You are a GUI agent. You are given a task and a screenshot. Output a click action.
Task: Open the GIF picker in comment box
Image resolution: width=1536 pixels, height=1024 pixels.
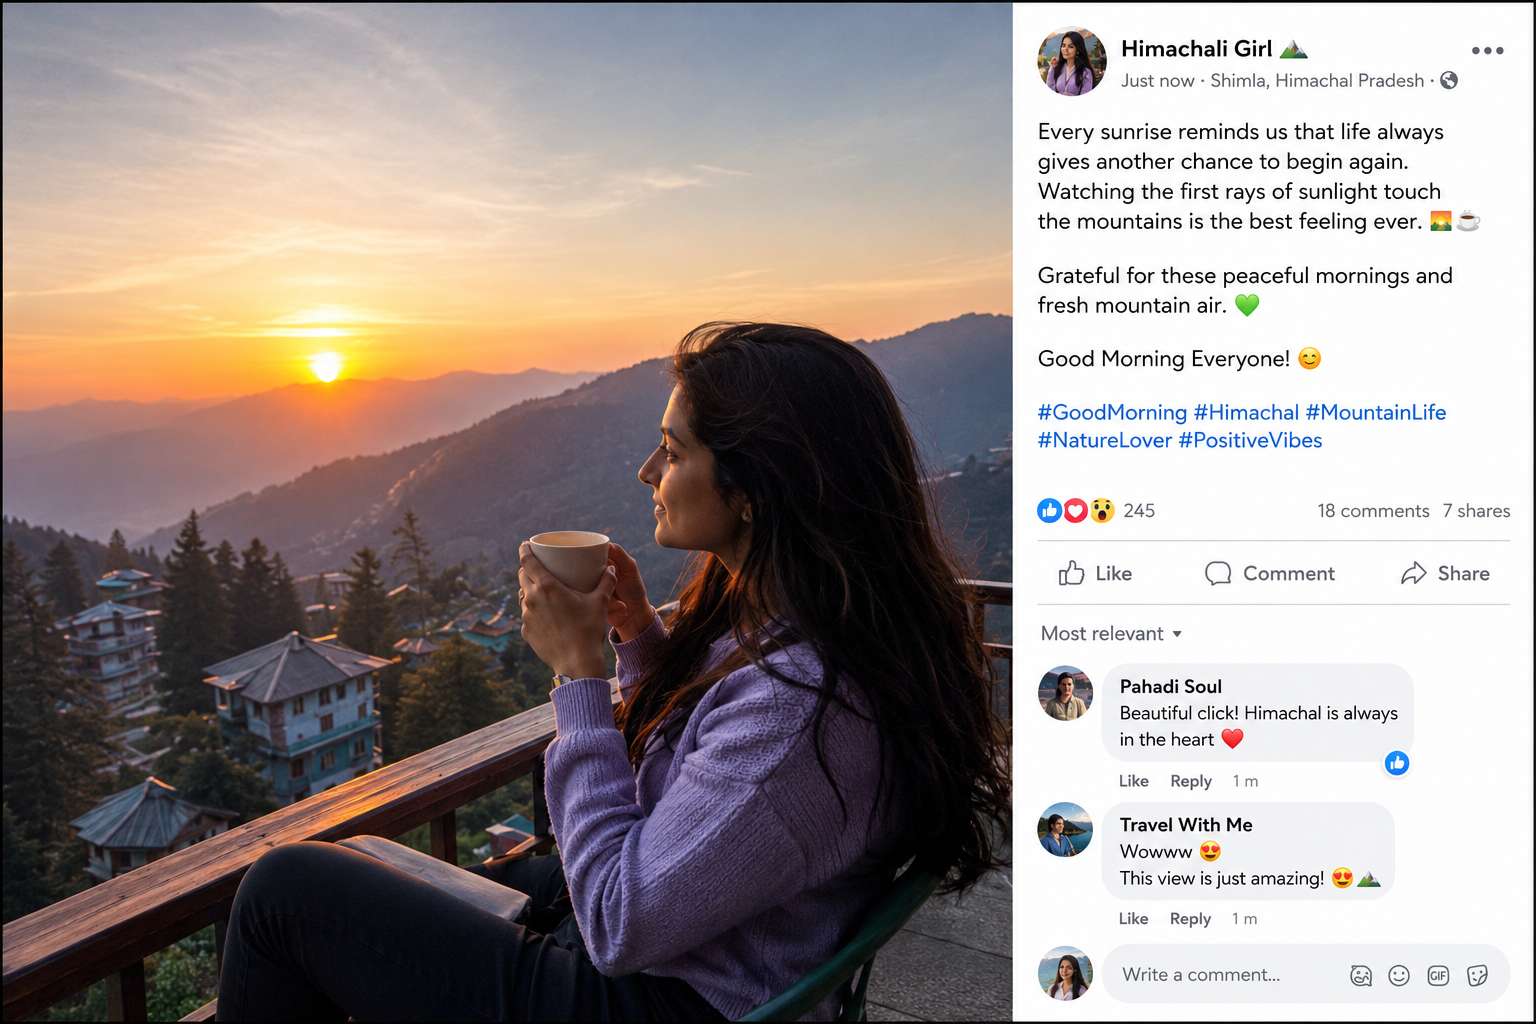pyautogui.click(x=1438, y=975)
